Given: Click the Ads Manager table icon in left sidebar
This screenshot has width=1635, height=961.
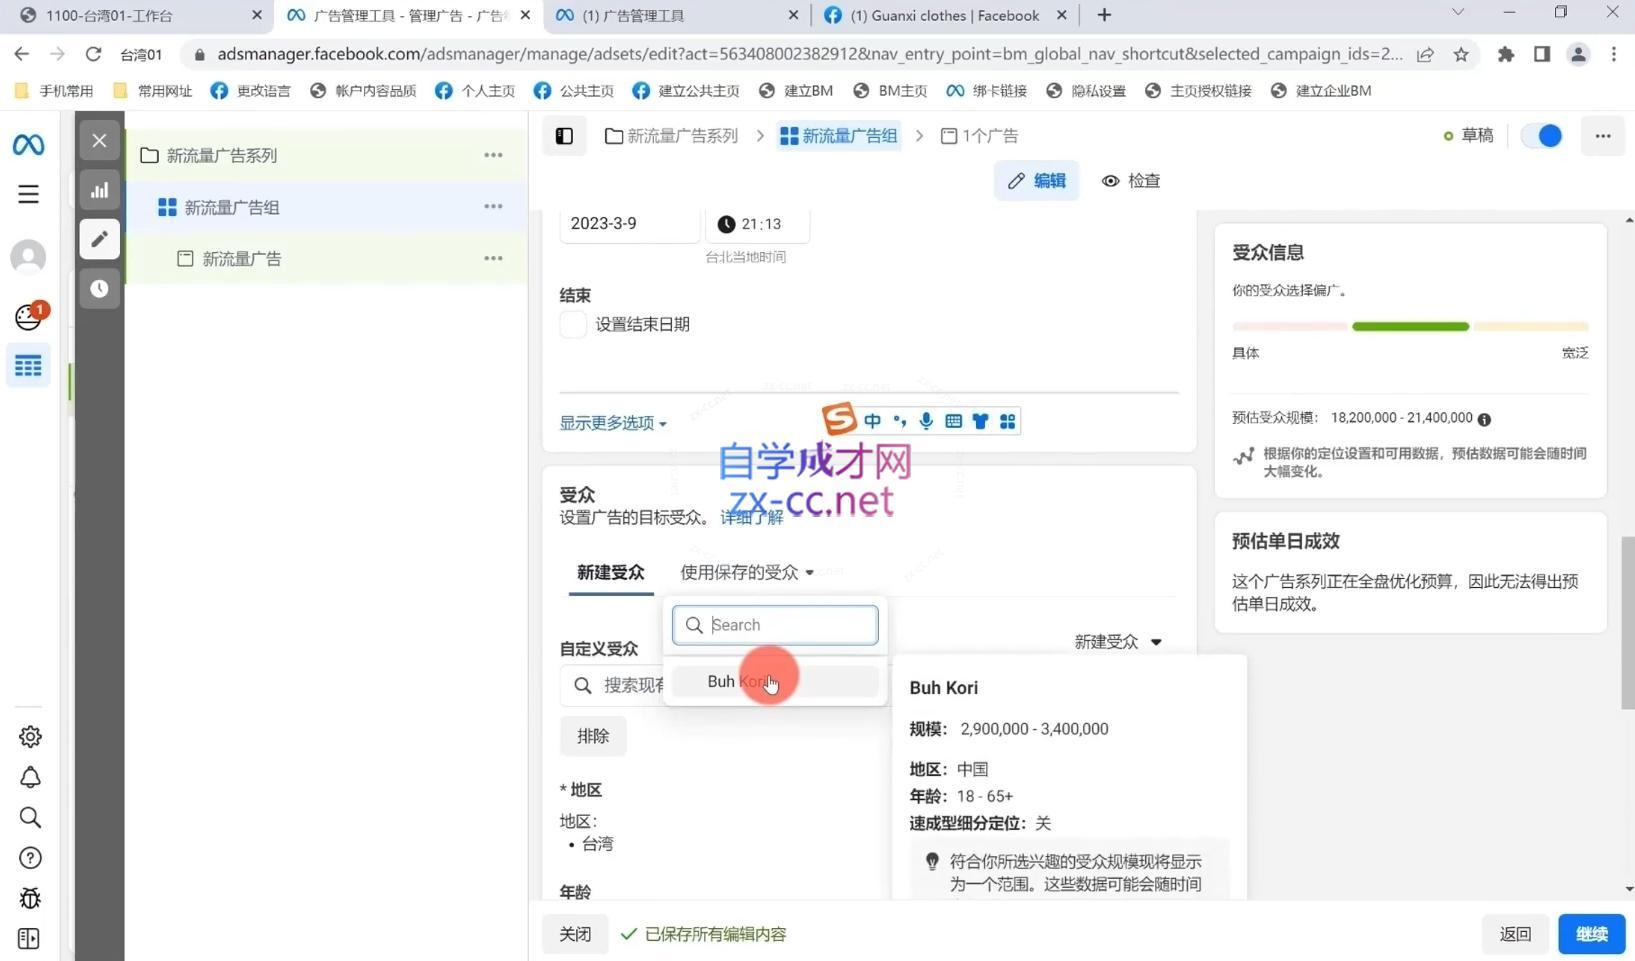Looking at the screenshot, I should 29,366.
